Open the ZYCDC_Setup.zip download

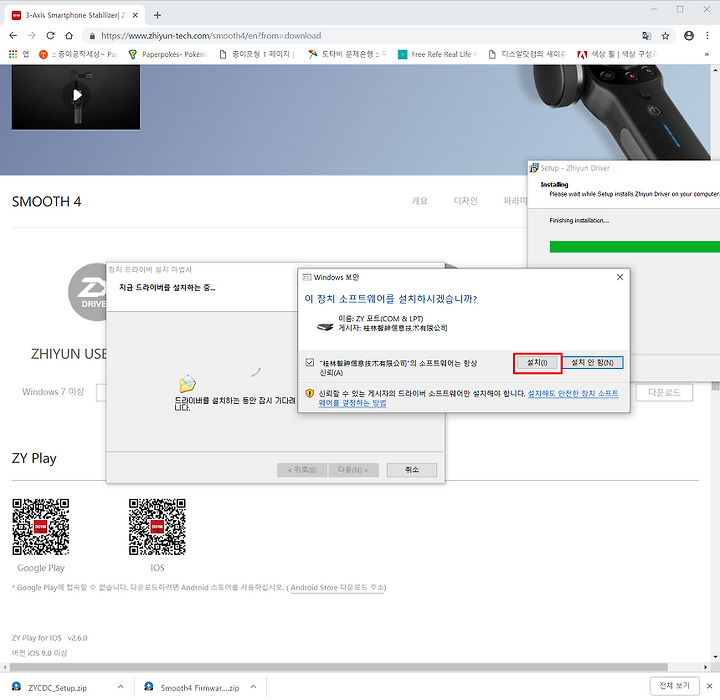point(58,688)
